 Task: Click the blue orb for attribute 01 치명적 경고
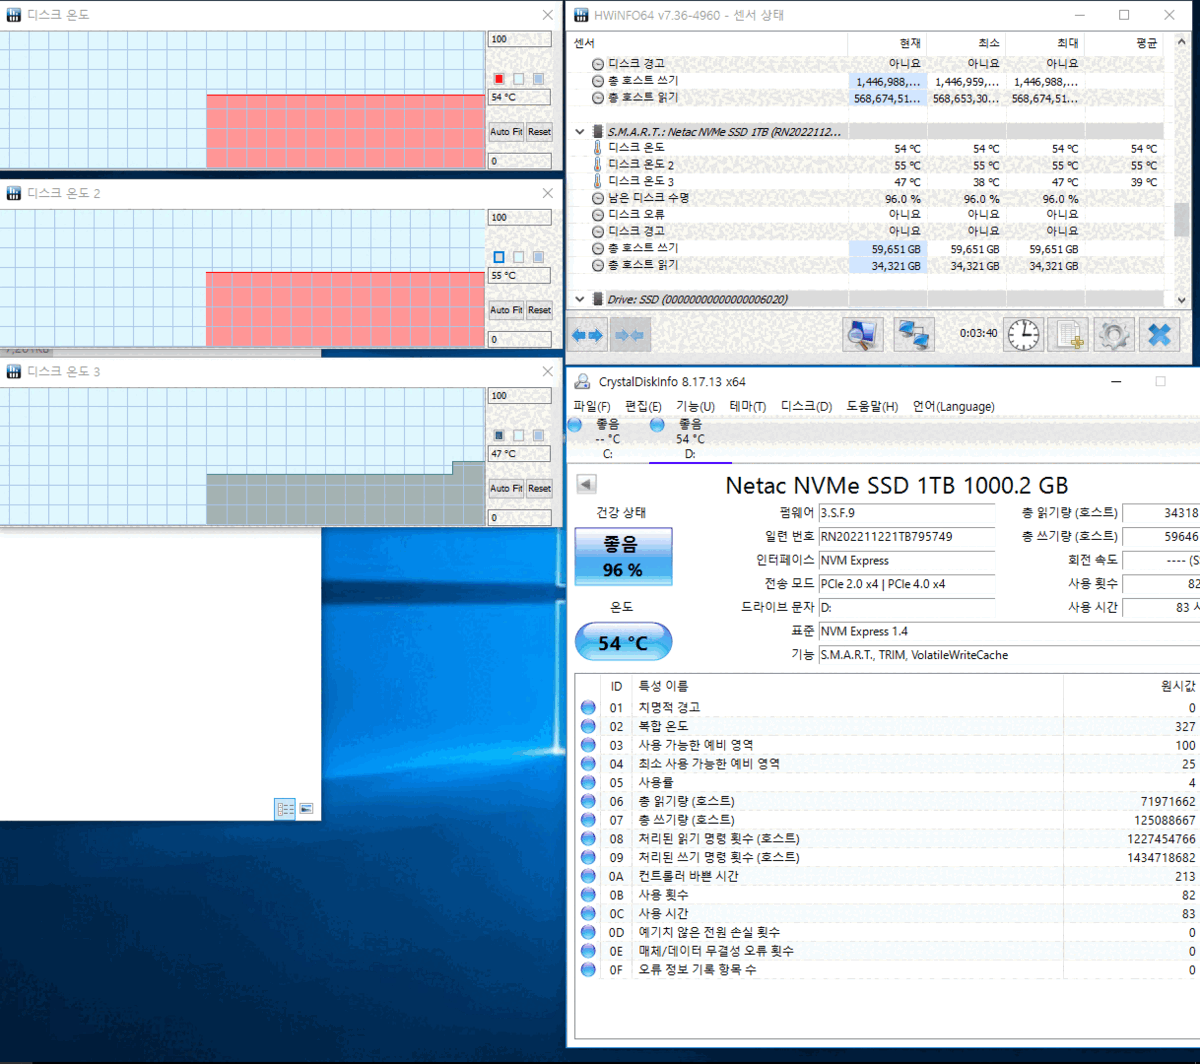[x=588, y=707]
